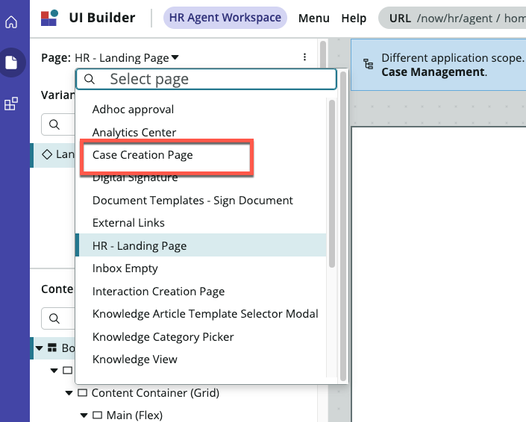Select Main (Flex) tree row
526x422 pixels.
[x=174, y=415]
